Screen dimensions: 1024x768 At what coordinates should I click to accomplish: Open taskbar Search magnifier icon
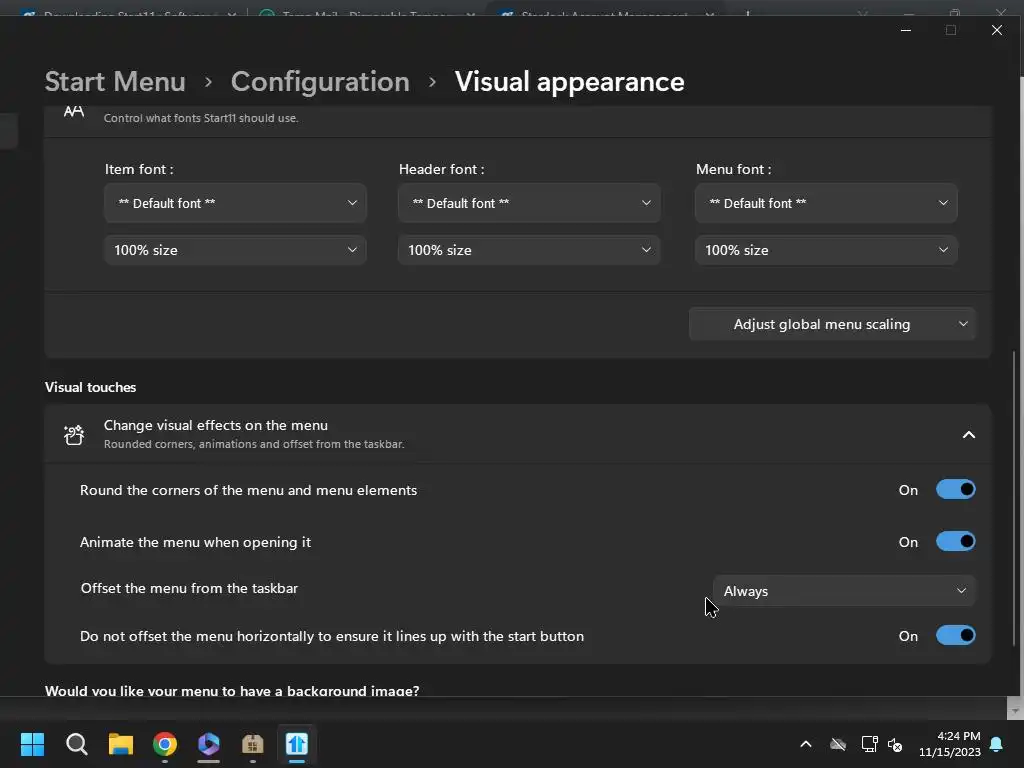tap(76, 744)
